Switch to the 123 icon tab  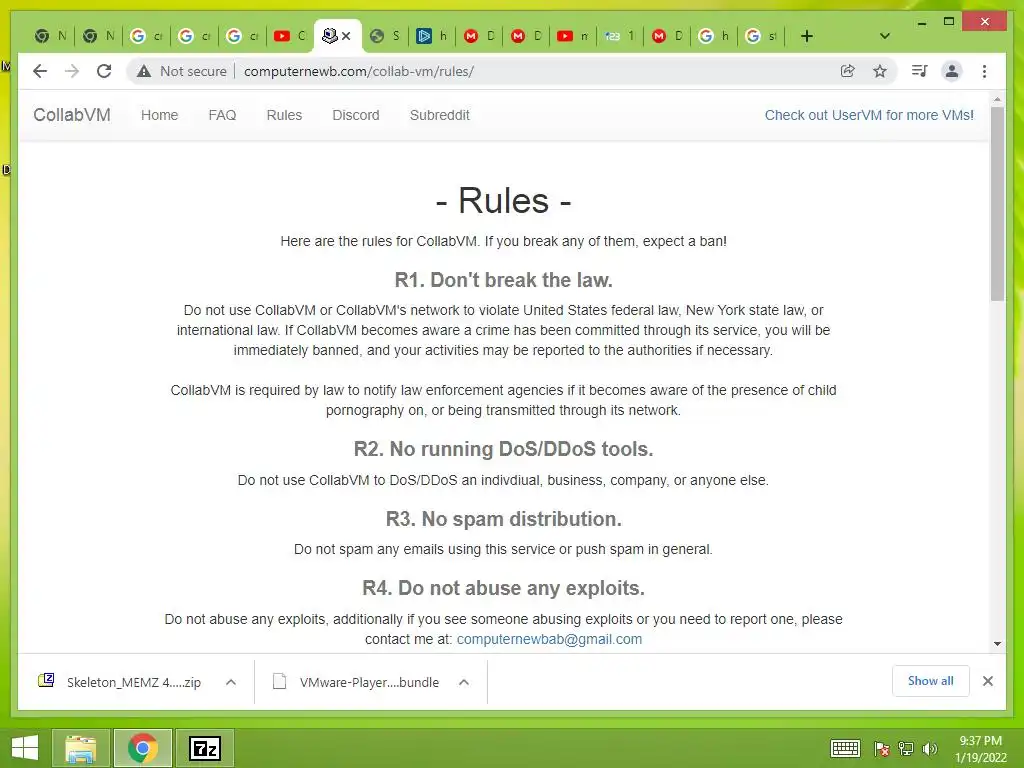pos(620,36)
